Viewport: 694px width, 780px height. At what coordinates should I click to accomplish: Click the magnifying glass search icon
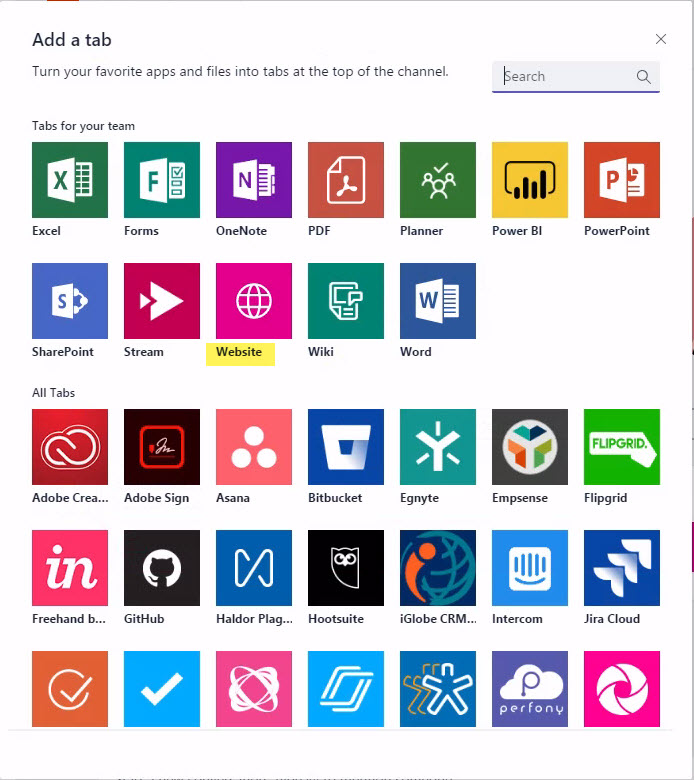pyautogui.click(x=644, y=77)
